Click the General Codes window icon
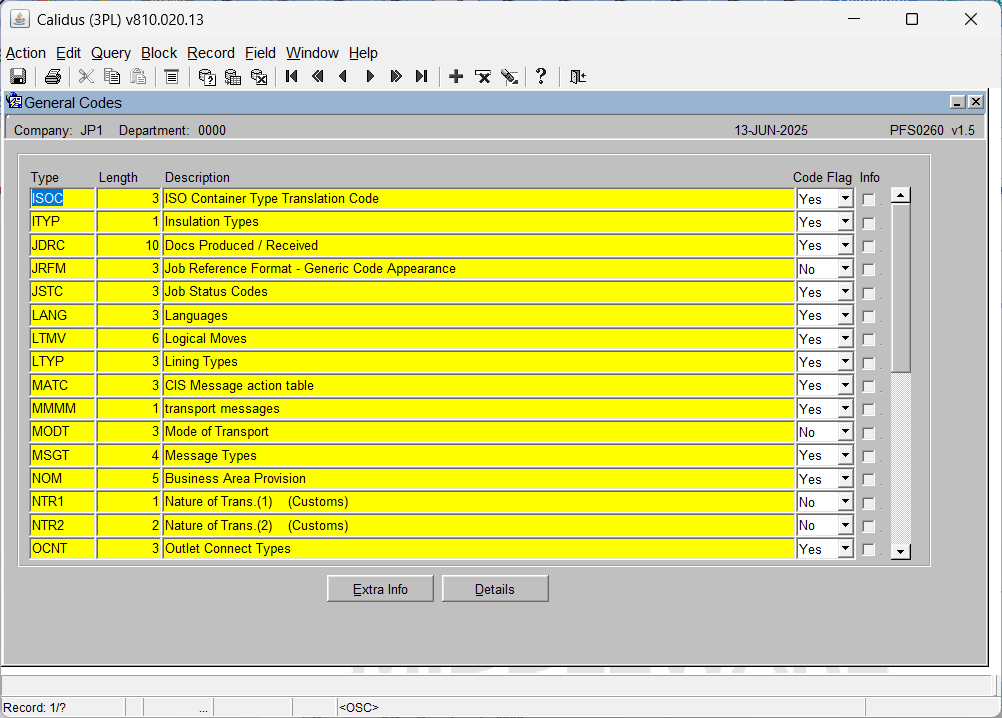Image resolution: width=1002 pixels, height=718 pixels. 15,102
